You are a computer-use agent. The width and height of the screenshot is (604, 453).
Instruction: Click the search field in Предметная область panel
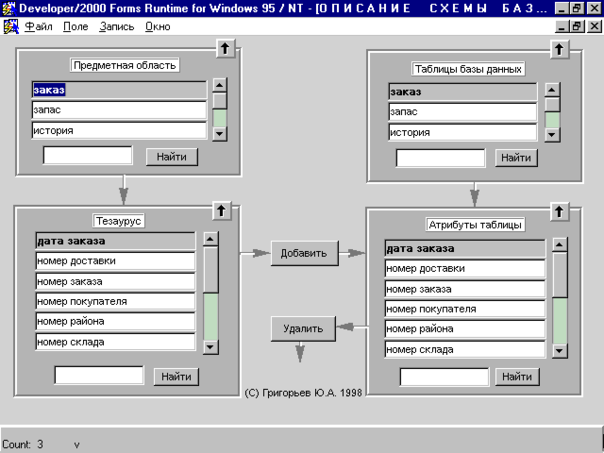88,155
